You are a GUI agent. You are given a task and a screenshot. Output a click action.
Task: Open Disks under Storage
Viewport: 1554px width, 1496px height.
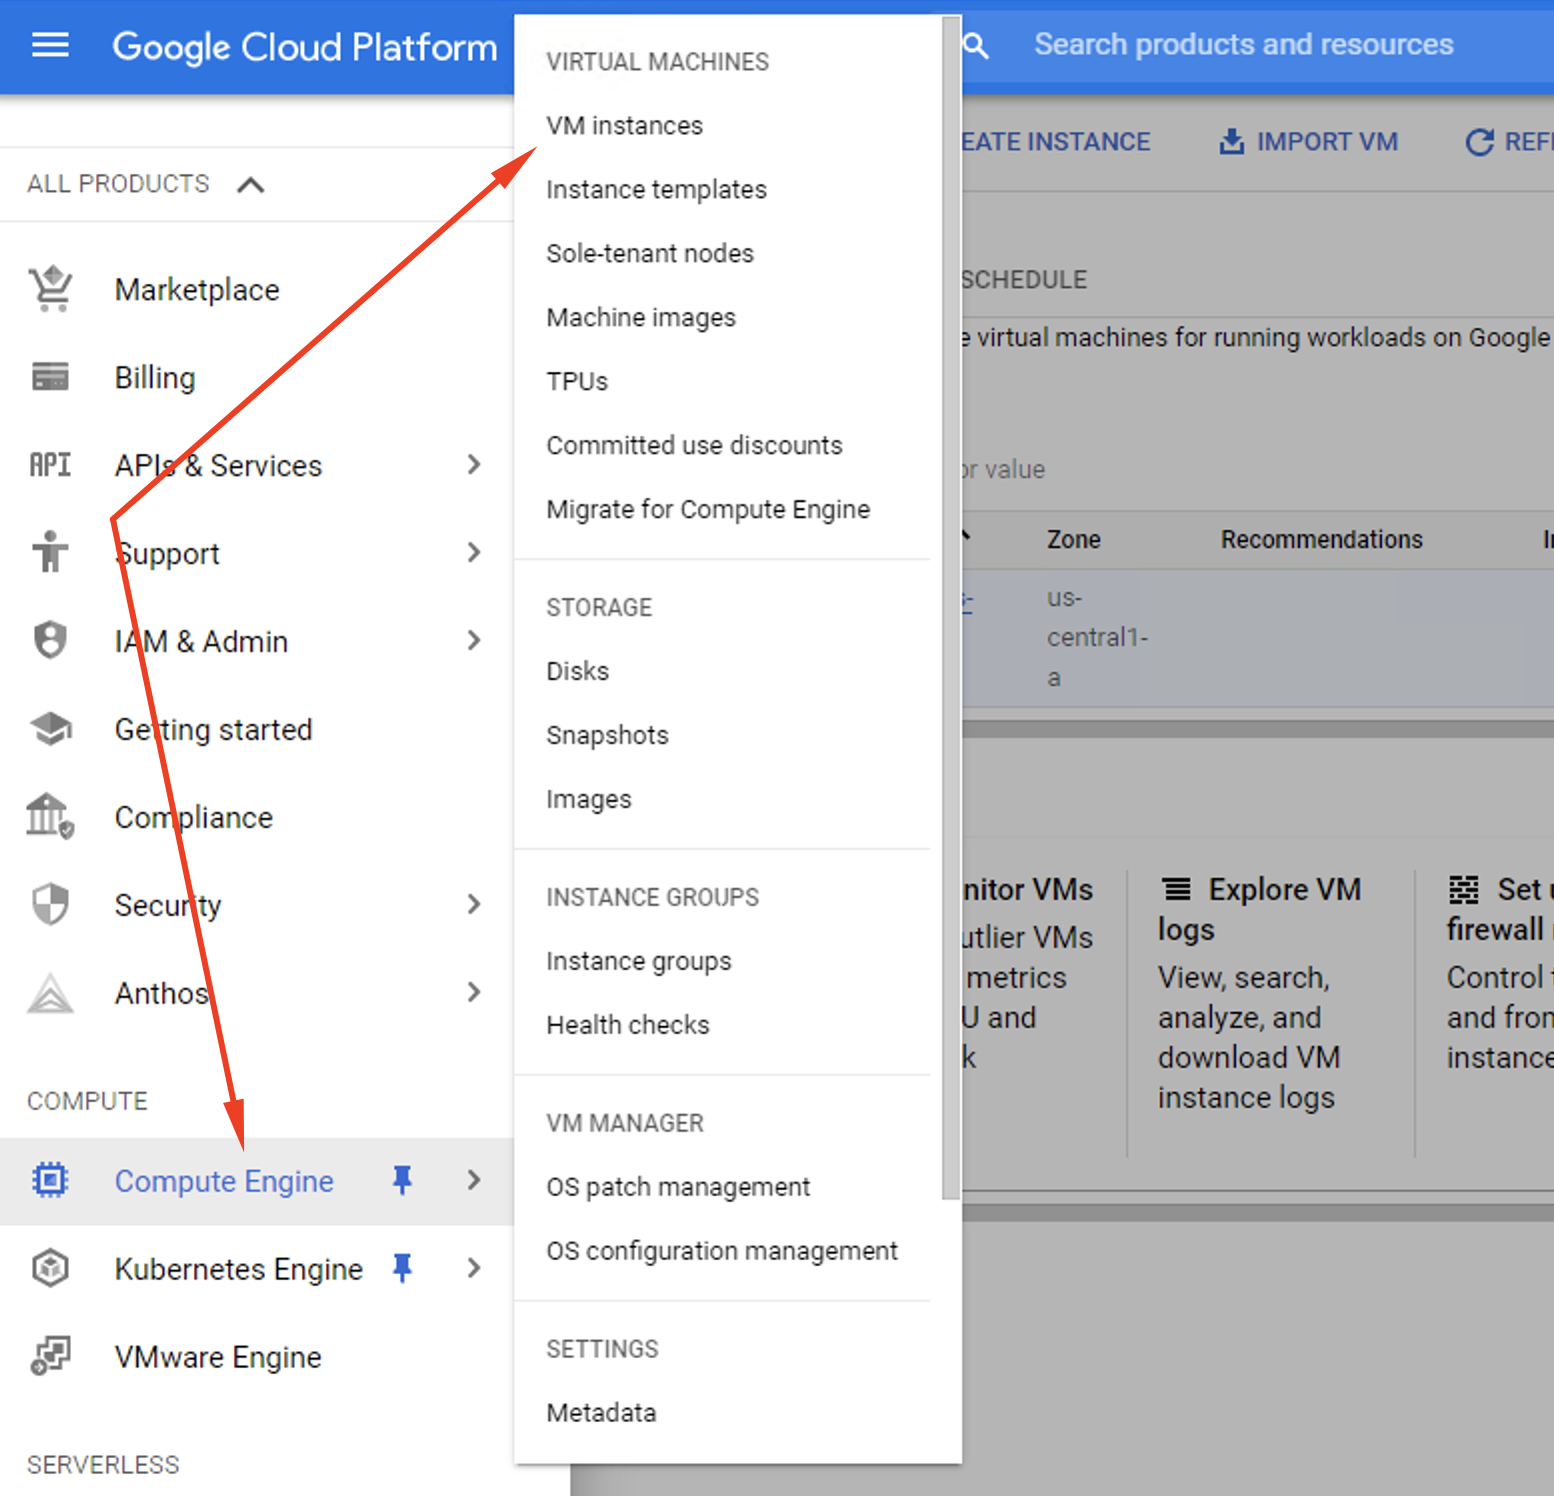[x=577, y=671]
